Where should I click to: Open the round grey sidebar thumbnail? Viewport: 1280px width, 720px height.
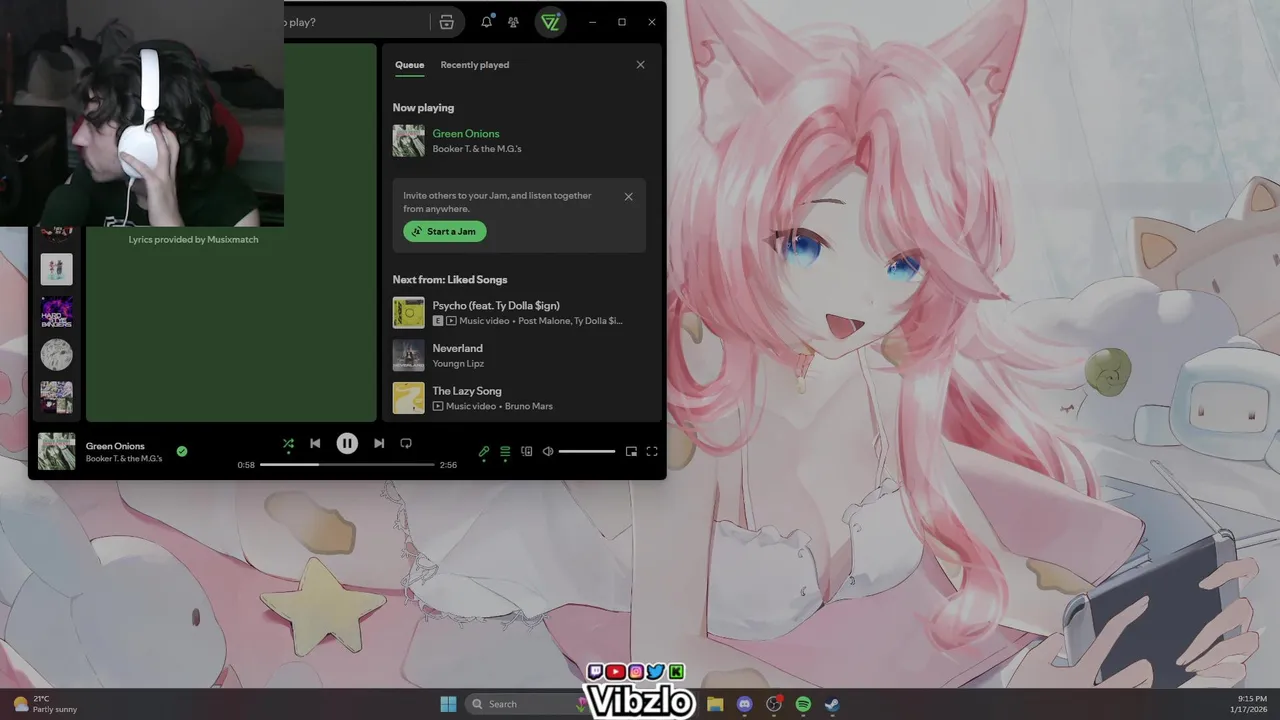coord(57,354)
